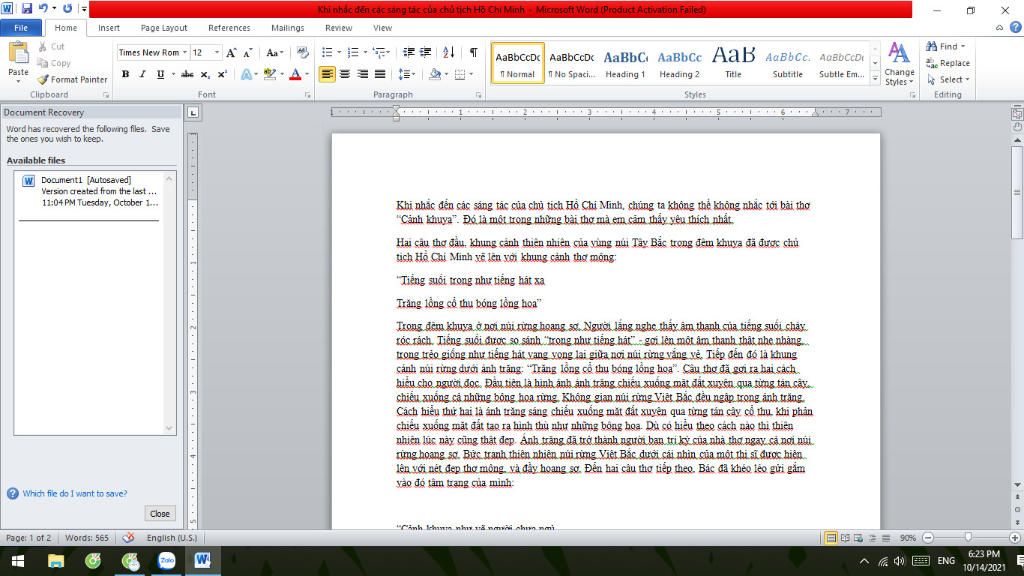The height and width of the screenshot is (576, 1024).
Task: Toggle ruler view button above scrollbar
Action: (x=1017, y=113)
